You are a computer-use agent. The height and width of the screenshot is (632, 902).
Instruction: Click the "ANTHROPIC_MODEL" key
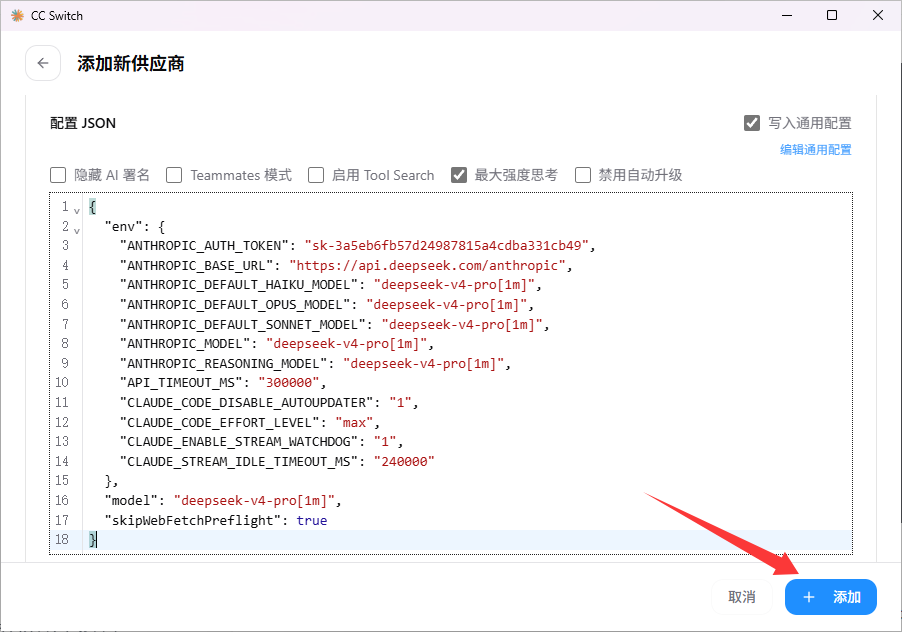click(185, 343)
